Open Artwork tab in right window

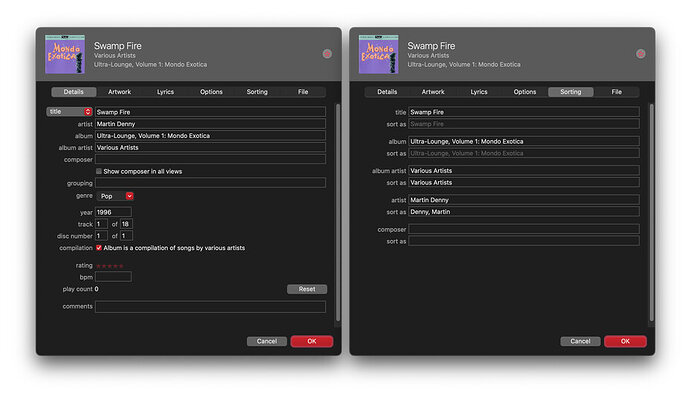[x=433, y=92]
